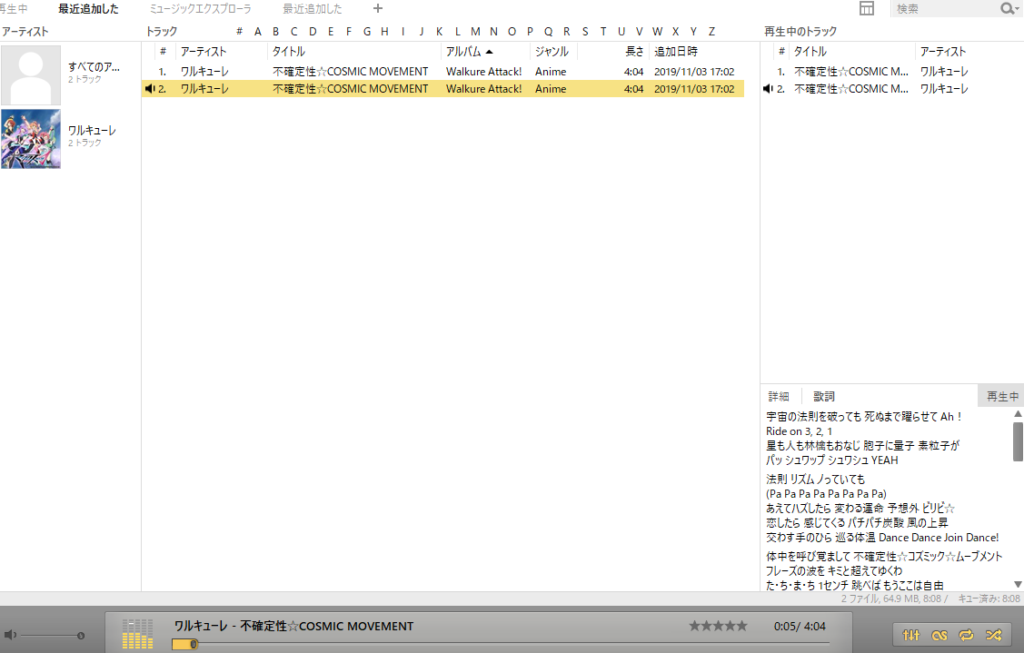This screenshot has height=653, width=1024.
Task: Toggle repeat mode
Action: tap(967, 635)
